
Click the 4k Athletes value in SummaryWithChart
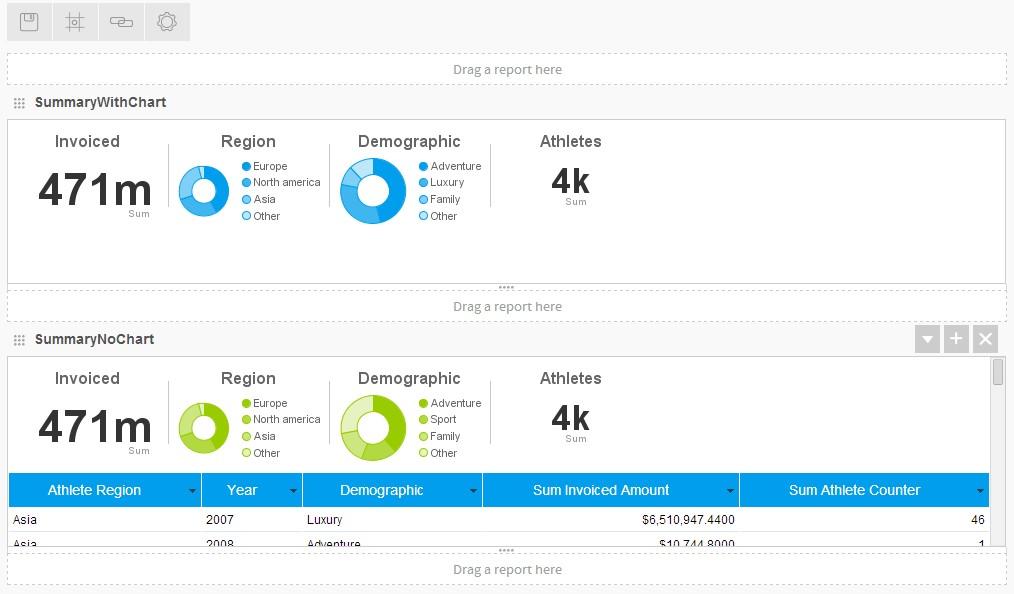[x=570, y=181]
